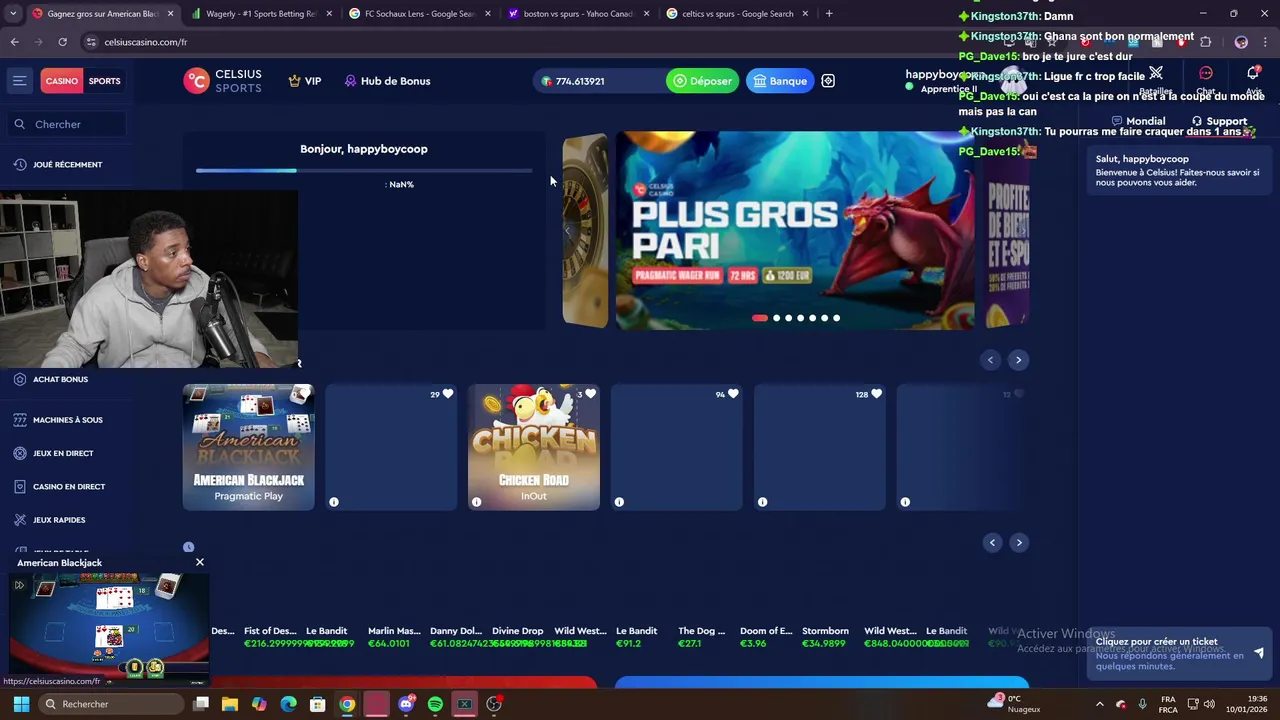The image size is (1280, 720).
Task: Click the Celsius Sports logo
Action: coord(222,81)
